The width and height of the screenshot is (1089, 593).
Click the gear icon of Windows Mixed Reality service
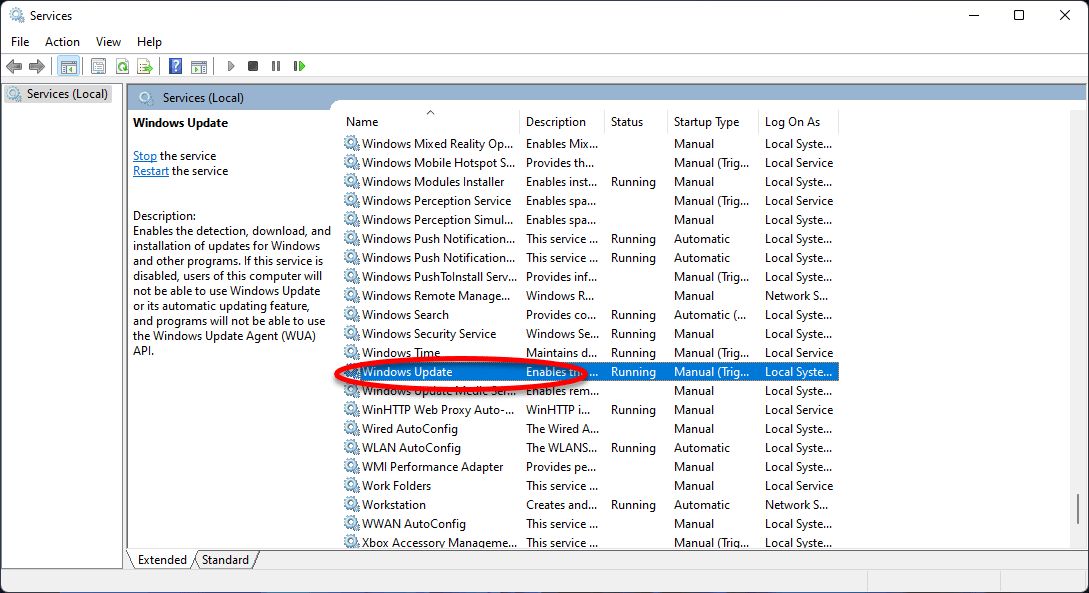(x=351, y=144)
